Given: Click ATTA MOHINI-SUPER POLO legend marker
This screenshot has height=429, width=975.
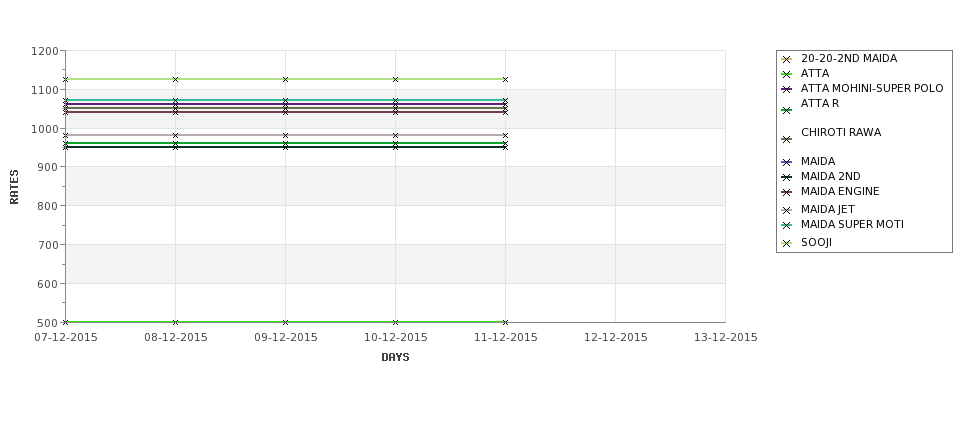Looking at the screenshot, I should point(786,90).
